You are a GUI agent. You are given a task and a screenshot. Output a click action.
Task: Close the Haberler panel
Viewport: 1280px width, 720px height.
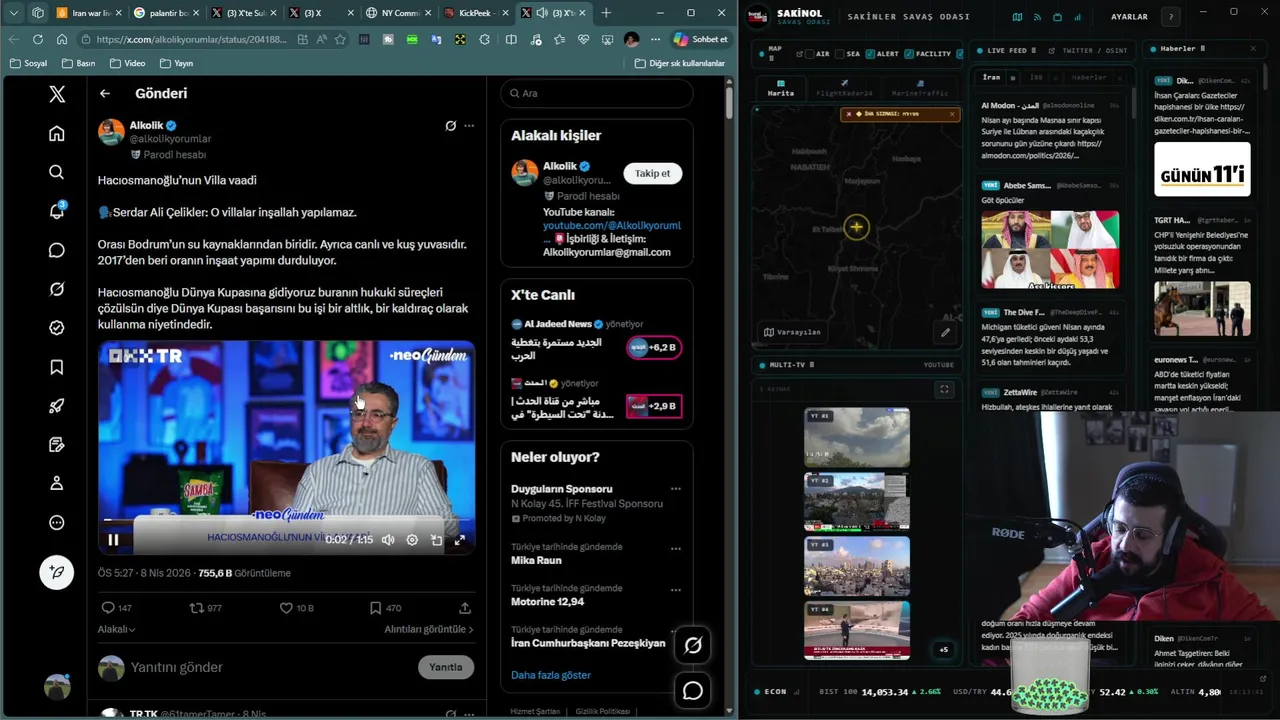tap(1253, 49)
